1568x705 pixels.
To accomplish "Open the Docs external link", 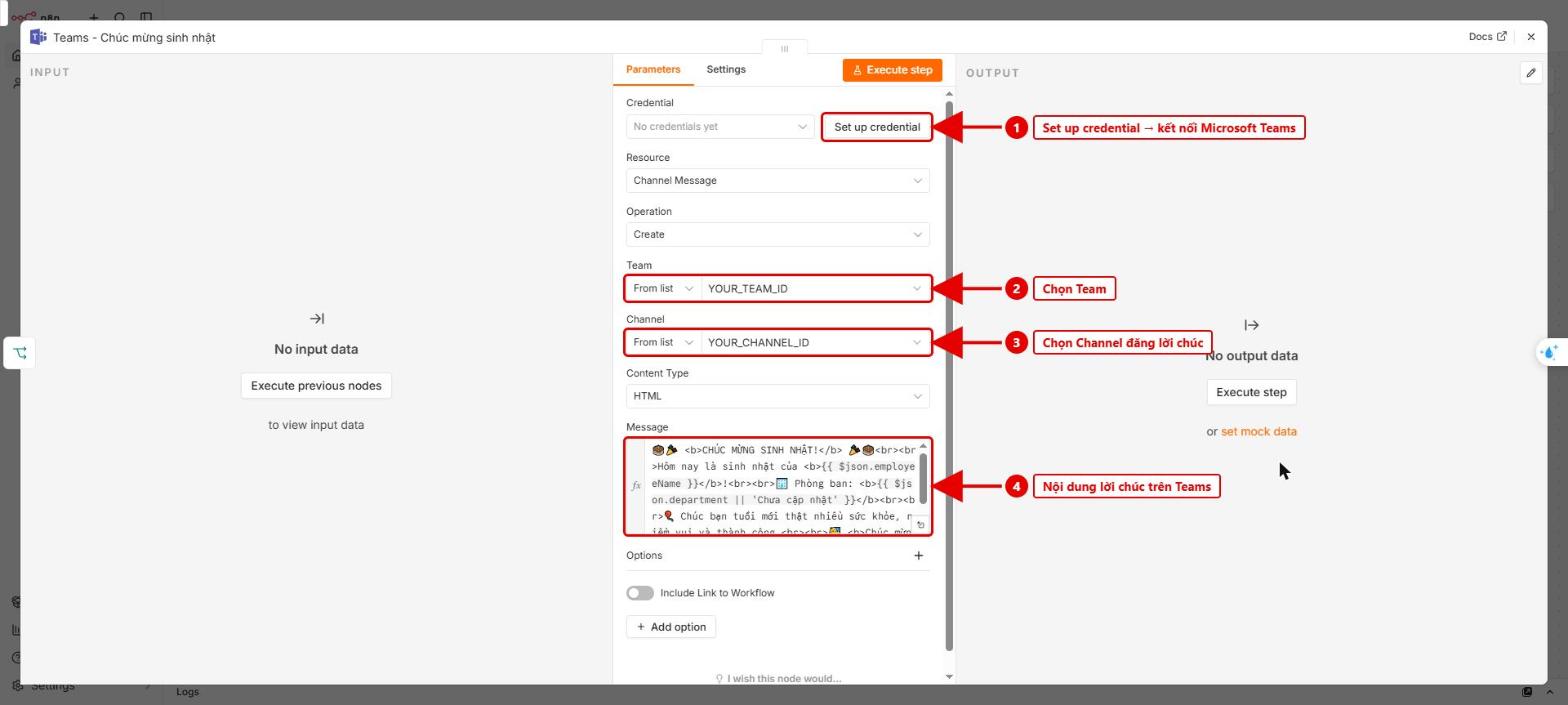I will (1487, 36).
